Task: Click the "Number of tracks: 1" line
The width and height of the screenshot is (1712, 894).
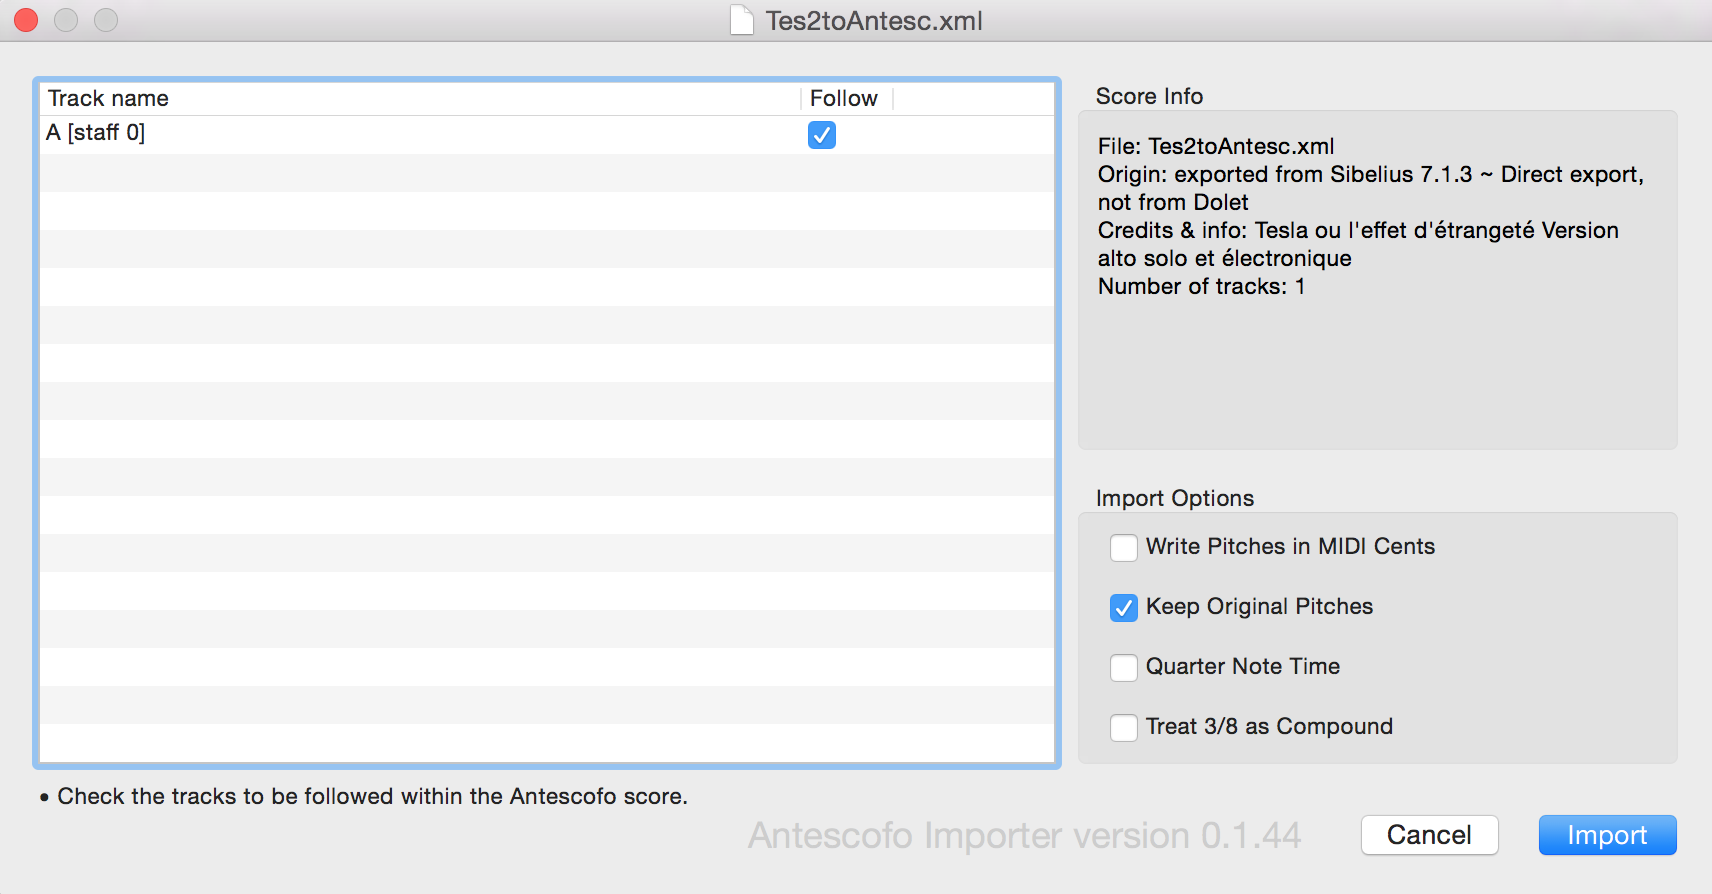Action: (x=1201, y=286)
